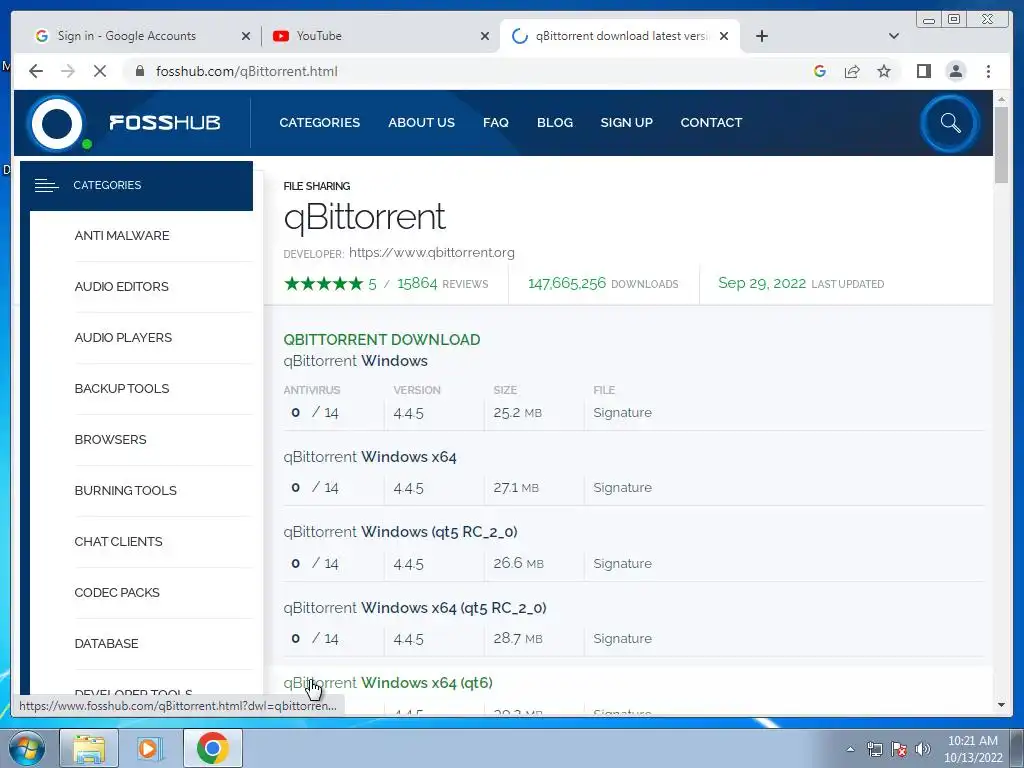
Task: Download qBittorrent Windows installer
Action: coord(355,361)
